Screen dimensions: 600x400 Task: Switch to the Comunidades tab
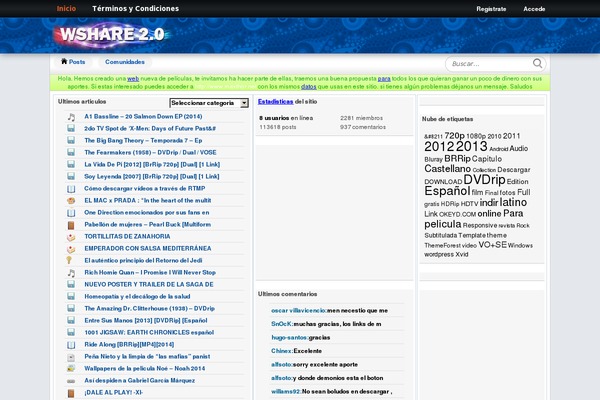pos(125,62)
